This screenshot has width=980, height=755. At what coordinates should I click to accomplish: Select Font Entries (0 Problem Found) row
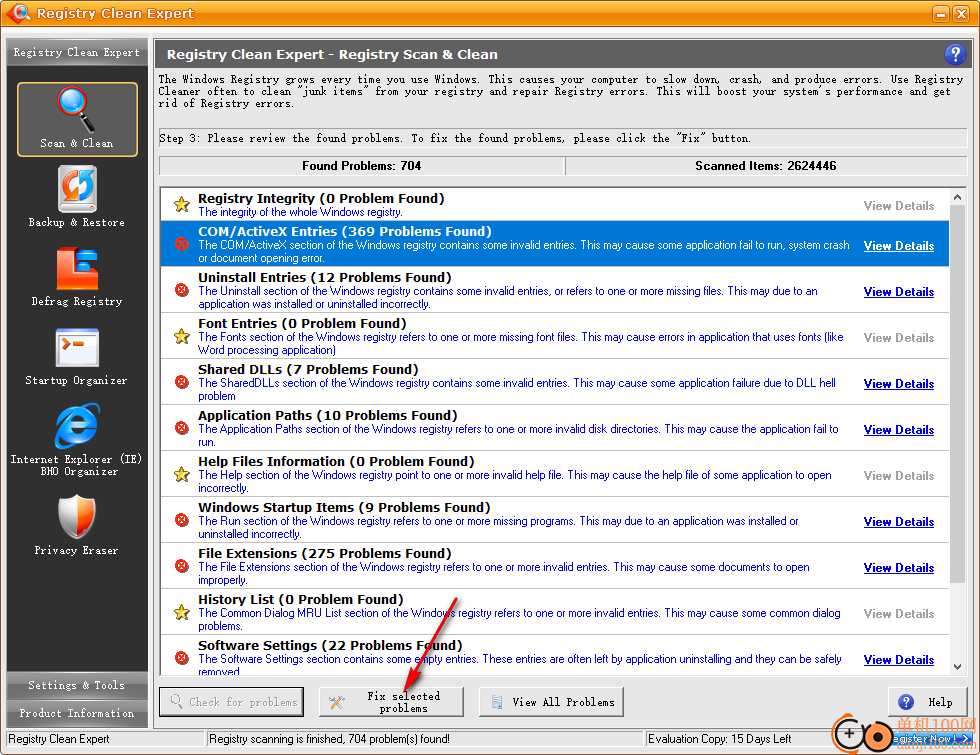(x=554, y=336)
